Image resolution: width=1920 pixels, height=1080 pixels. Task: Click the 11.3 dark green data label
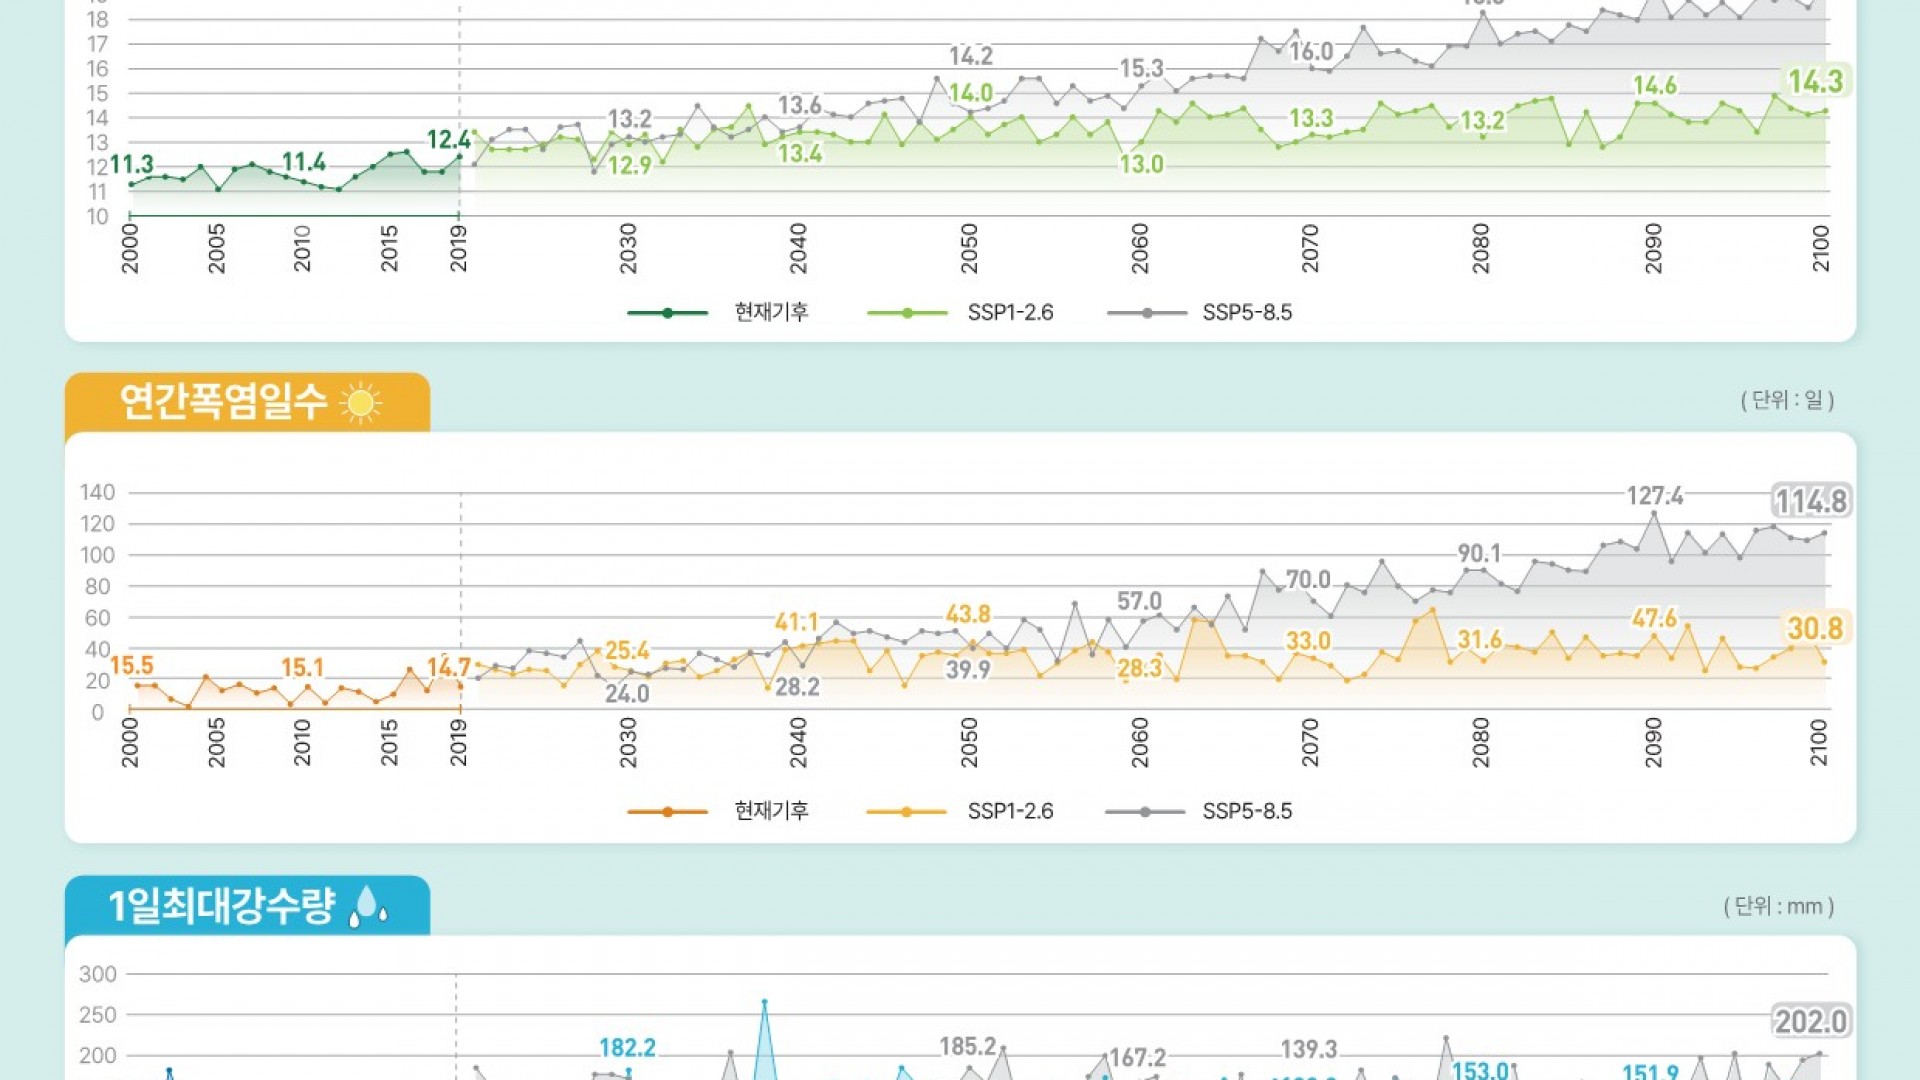click(132, 165)
